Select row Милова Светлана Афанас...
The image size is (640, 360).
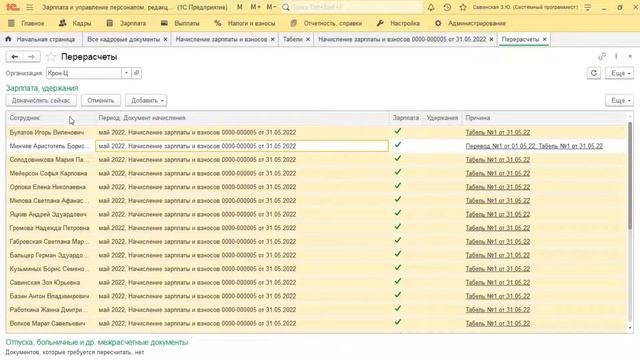[x=316, y=200]
